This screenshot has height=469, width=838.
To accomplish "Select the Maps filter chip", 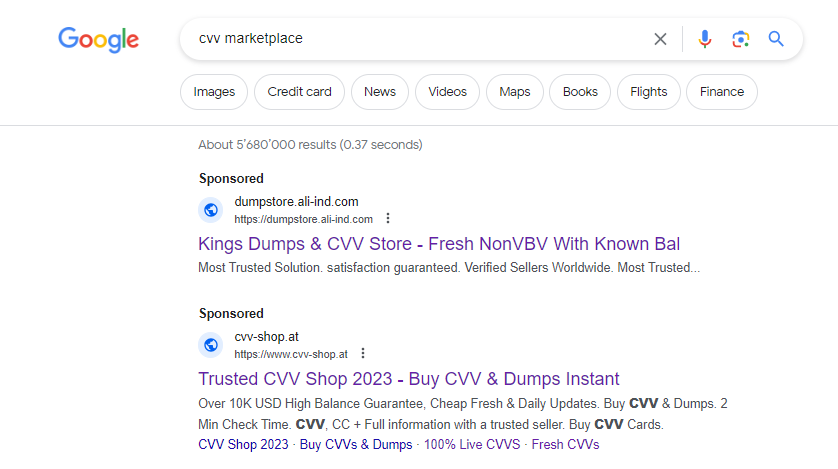I will pos(515,92).
